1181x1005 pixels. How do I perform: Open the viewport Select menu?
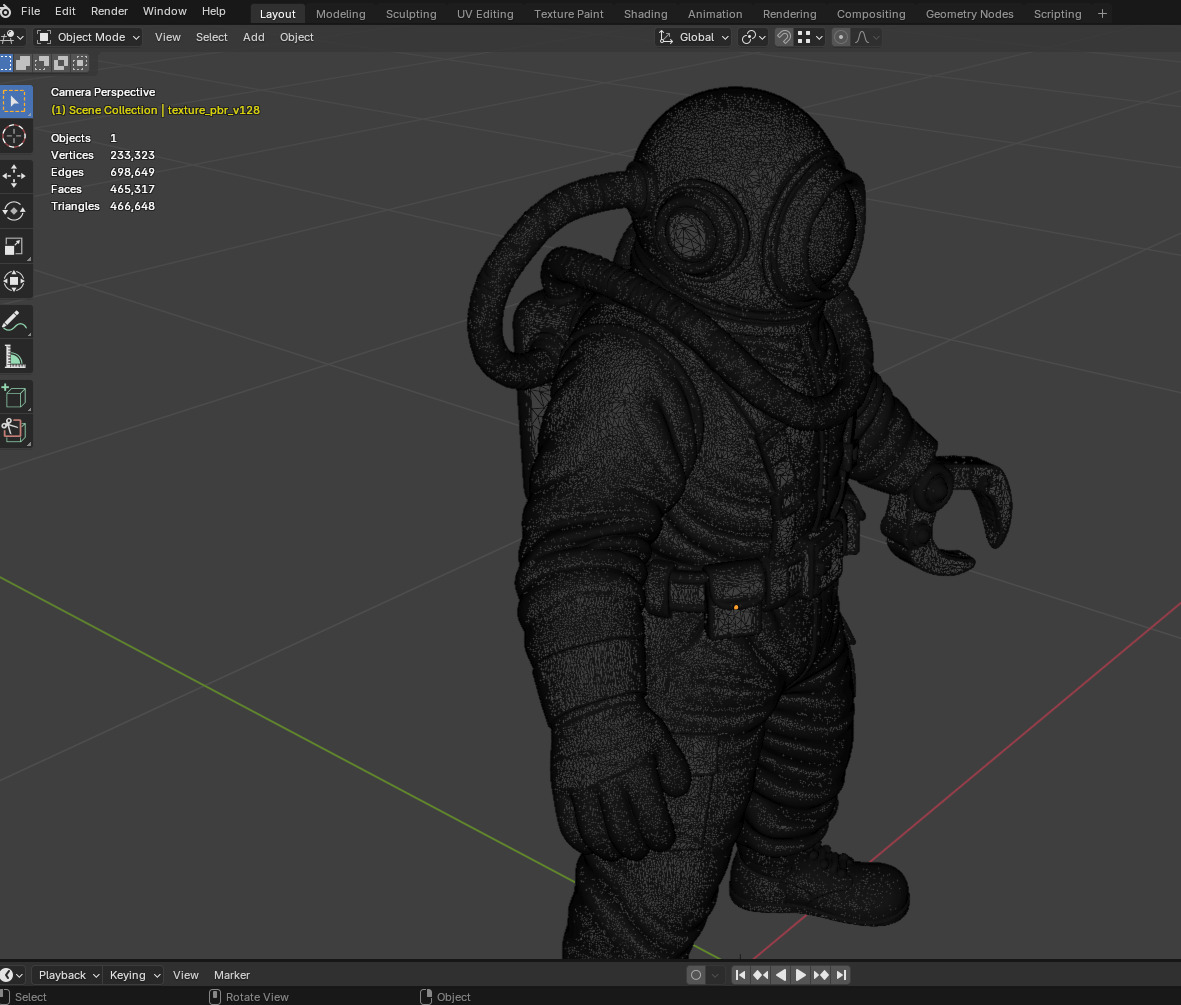(x=212, y=37)
